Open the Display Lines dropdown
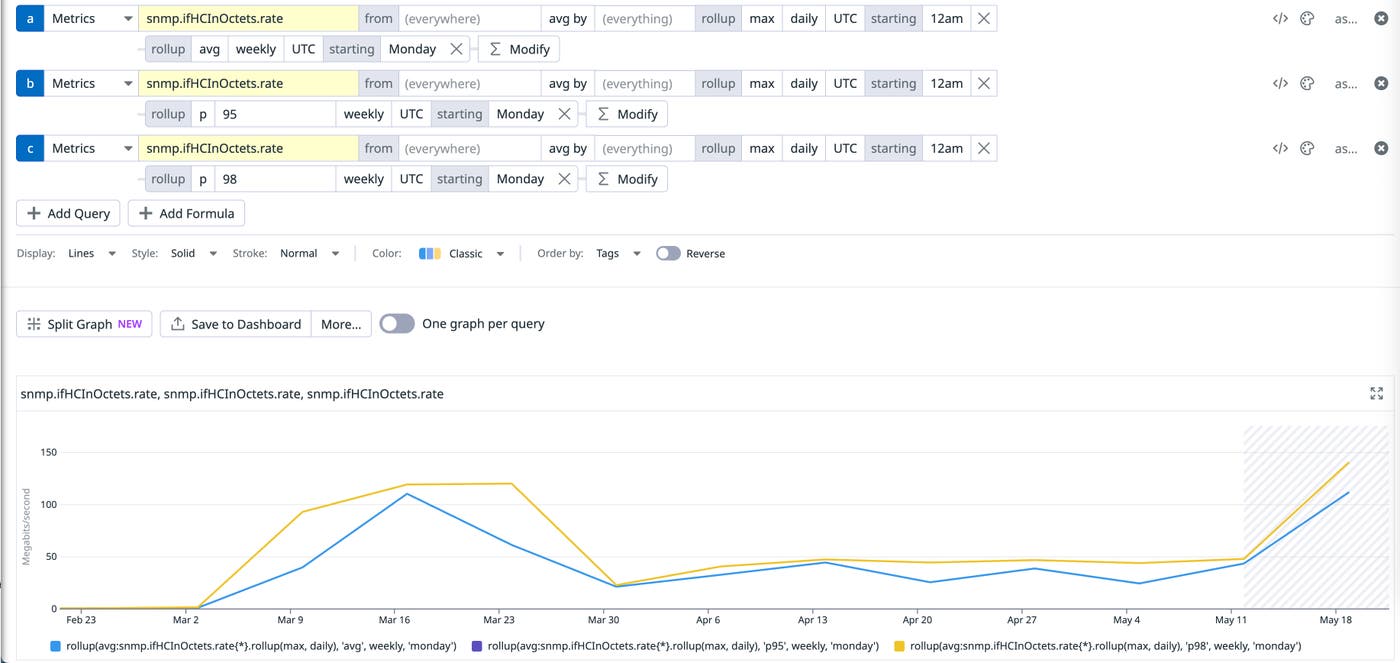The width and height of the screenshot is (1400, 663). [x=90, y=253]
